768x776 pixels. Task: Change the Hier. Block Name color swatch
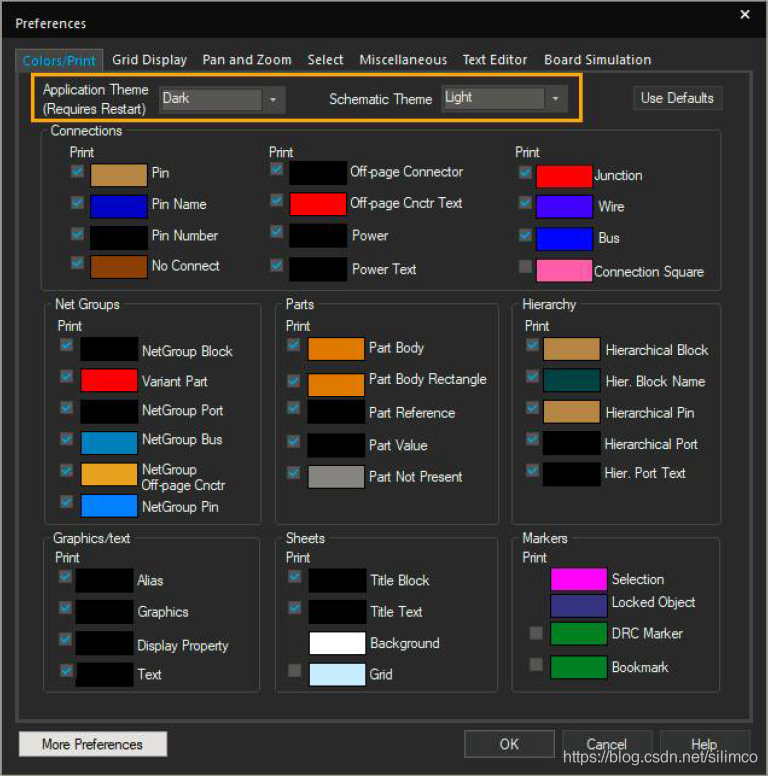(572, 381)
